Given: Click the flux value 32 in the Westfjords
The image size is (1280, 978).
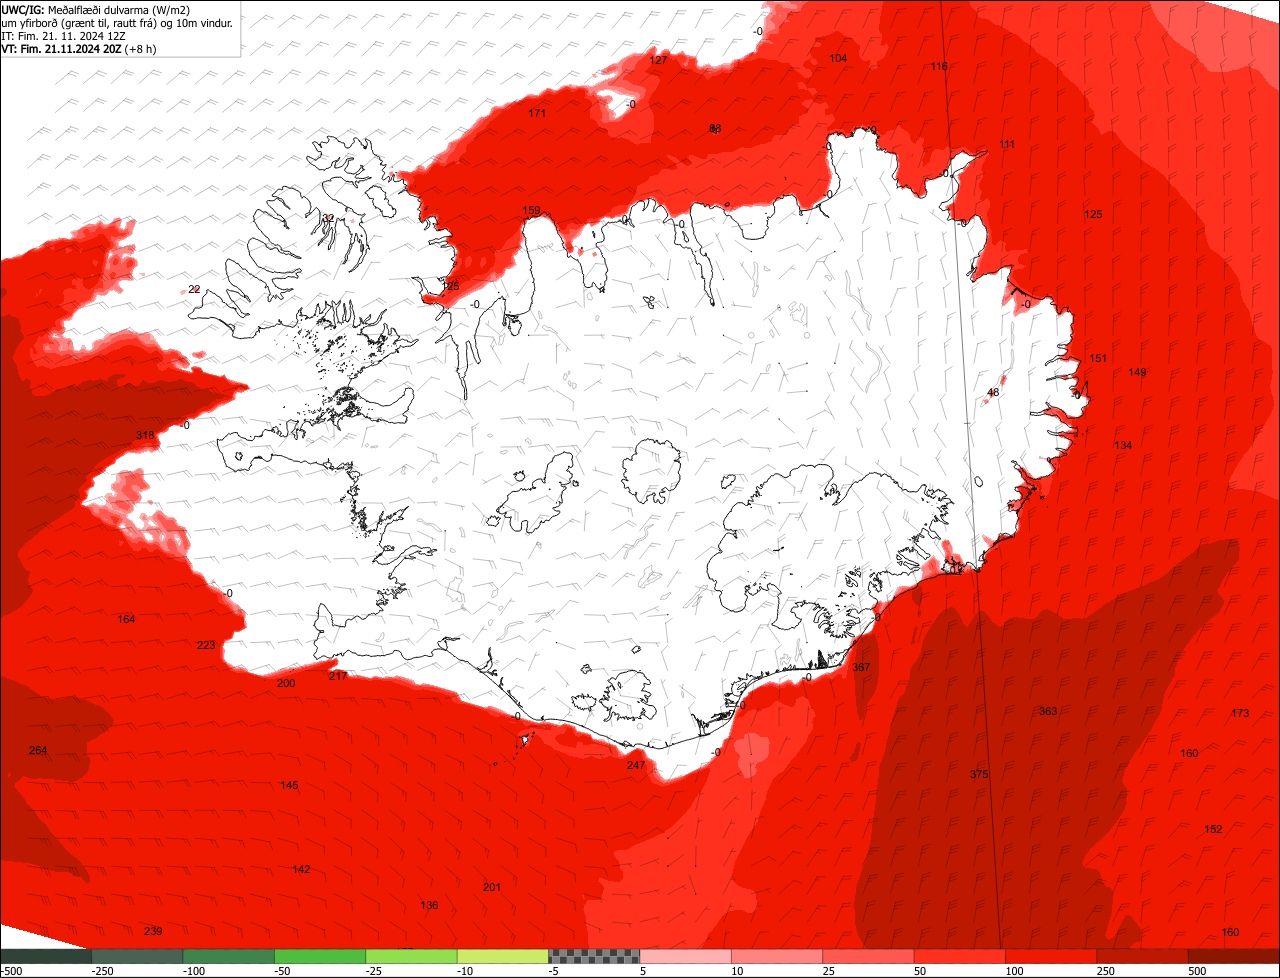Looking at the screenshot, I should [x=328, y=218].
